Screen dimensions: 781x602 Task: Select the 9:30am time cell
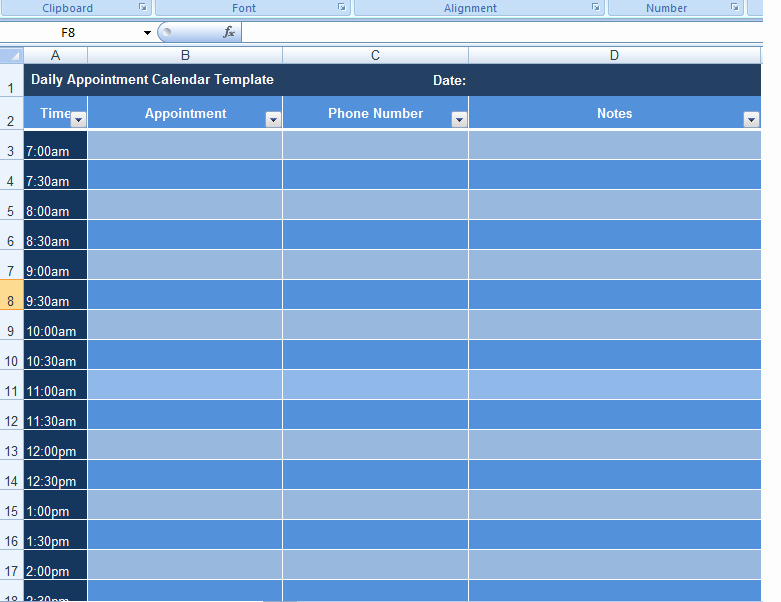click(x=56, y=295)
